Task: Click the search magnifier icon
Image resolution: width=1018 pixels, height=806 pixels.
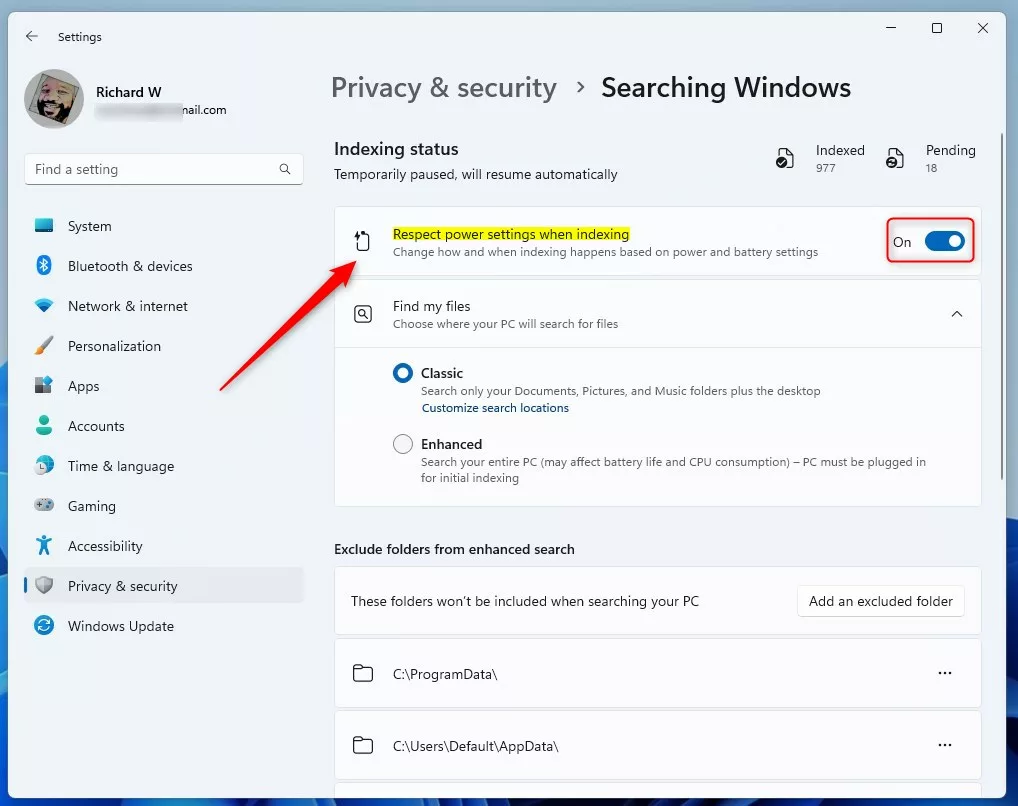Action: coord(284,169)
